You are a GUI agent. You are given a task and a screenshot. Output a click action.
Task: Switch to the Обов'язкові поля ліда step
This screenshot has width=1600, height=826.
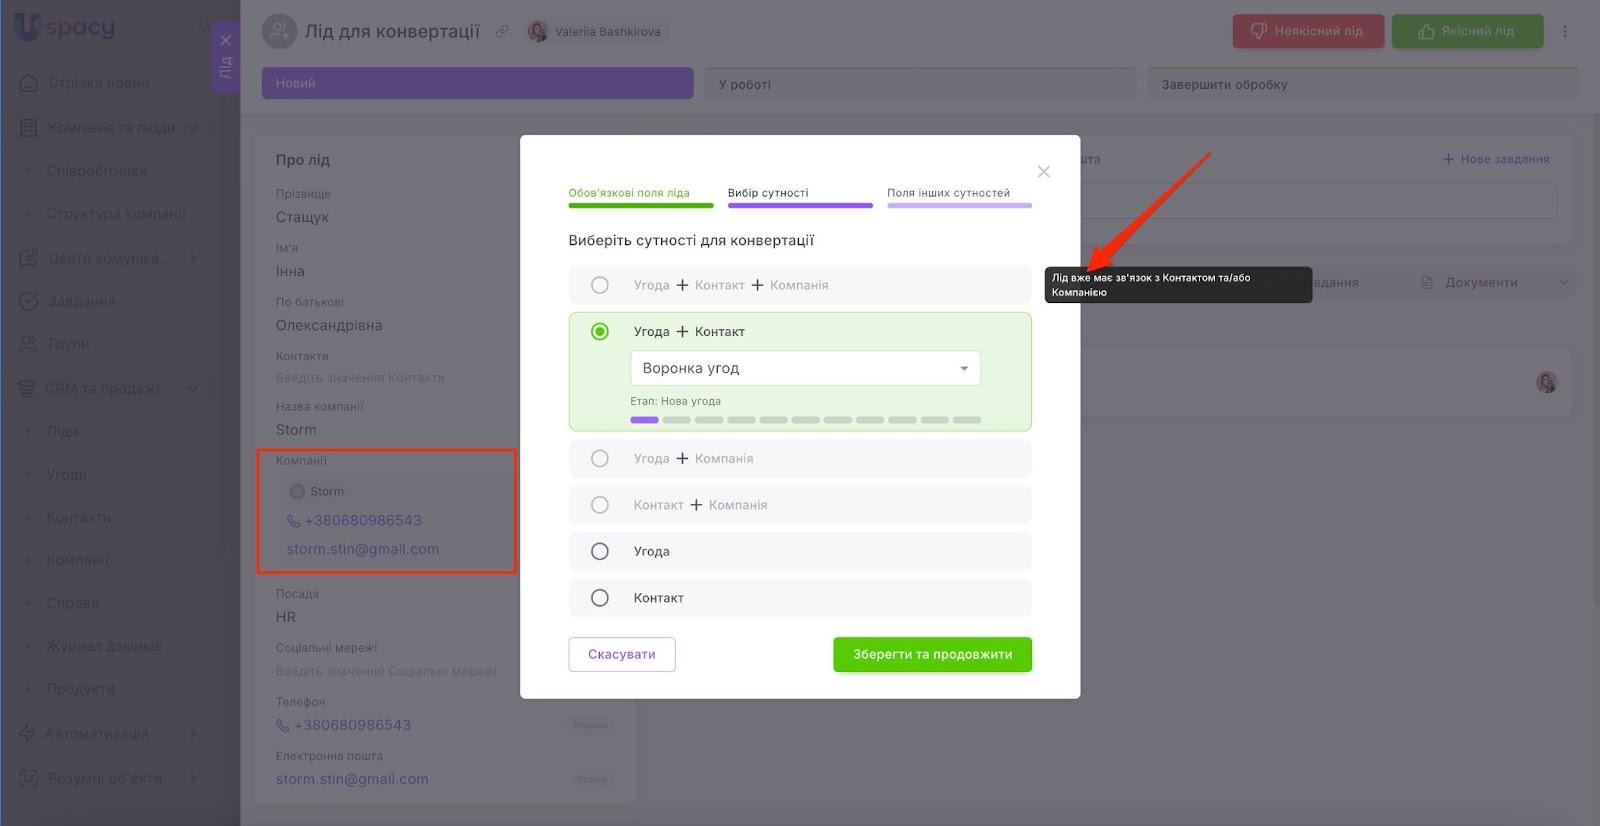[641, 196]
